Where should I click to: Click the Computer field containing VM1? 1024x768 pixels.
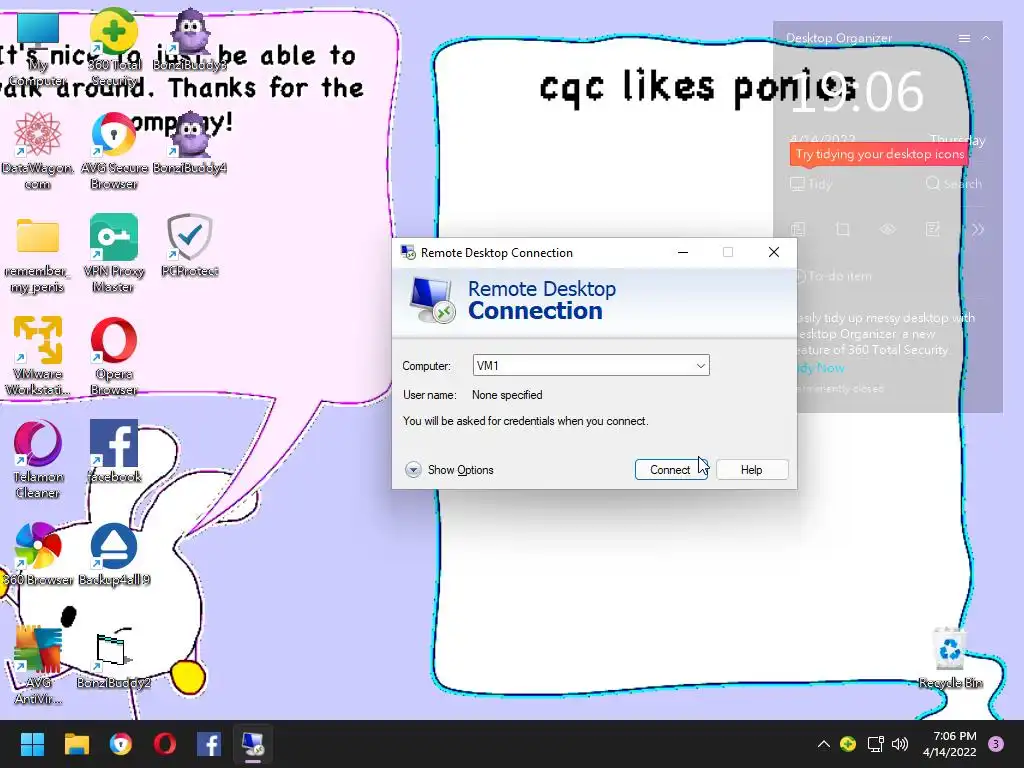[591, 366]
